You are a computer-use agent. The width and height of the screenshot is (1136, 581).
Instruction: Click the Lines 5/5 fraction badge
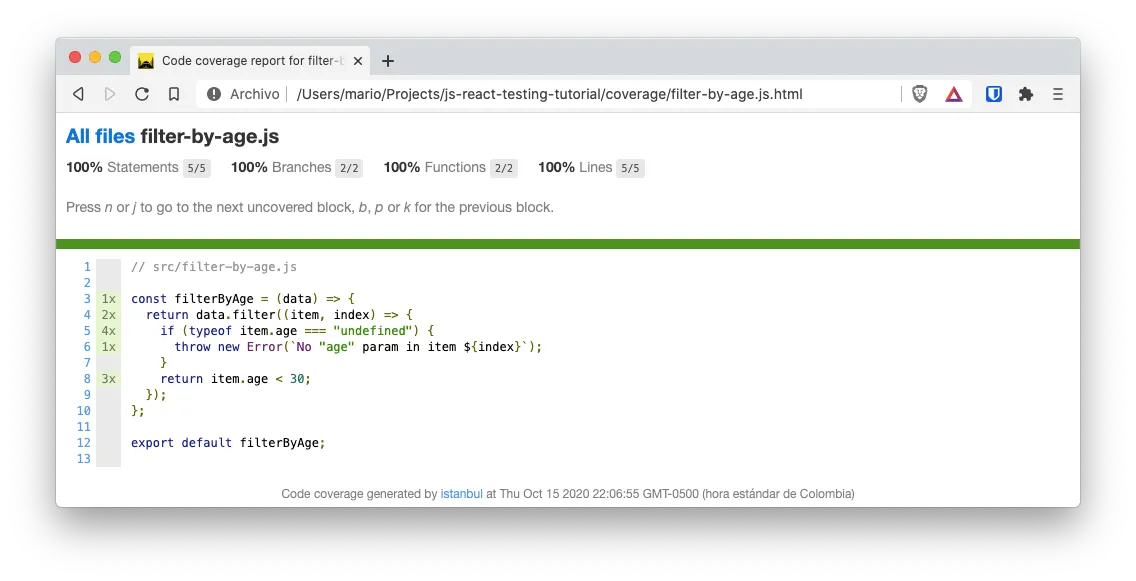[x=630, y=168]
